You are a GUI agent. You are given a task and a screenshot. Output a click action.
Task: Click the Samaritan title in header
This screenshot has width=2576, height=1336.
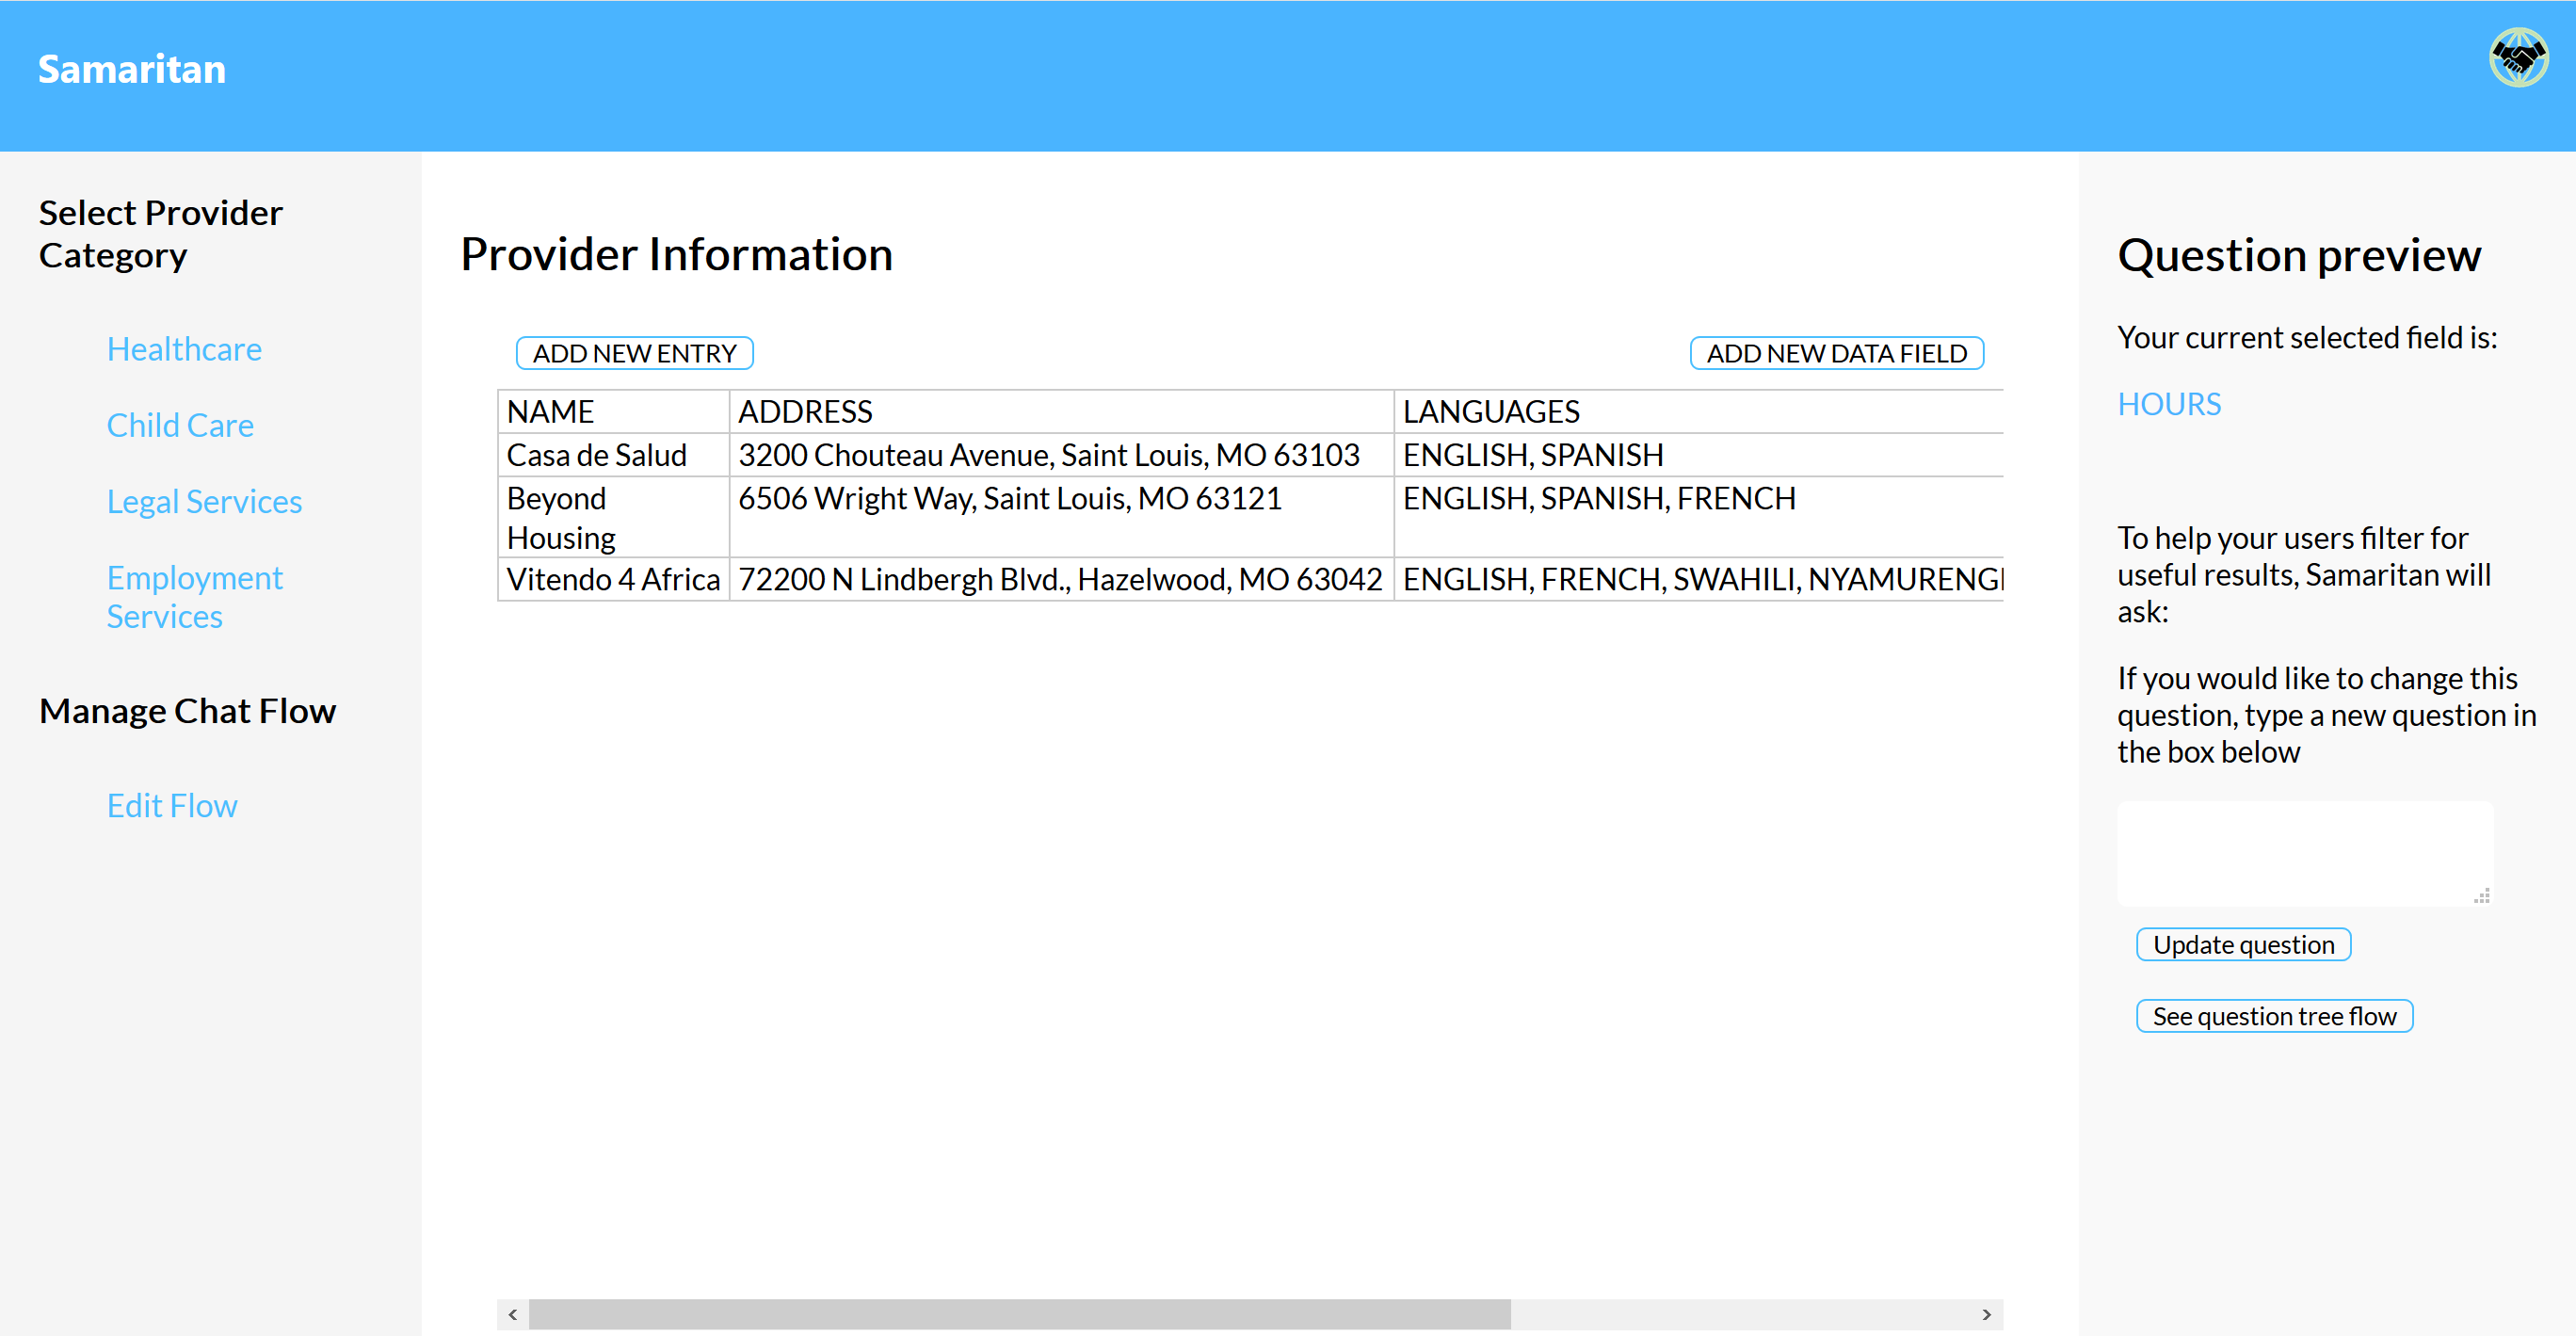click(132, 69)
